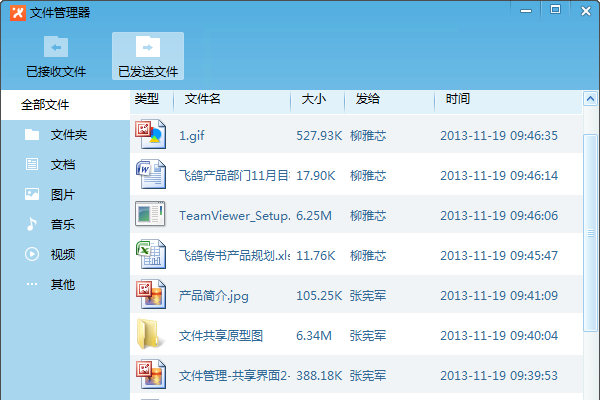Viewport: 600px width, 400px height.
Task: Filter by 其他 category
Action: pos(65,284)
